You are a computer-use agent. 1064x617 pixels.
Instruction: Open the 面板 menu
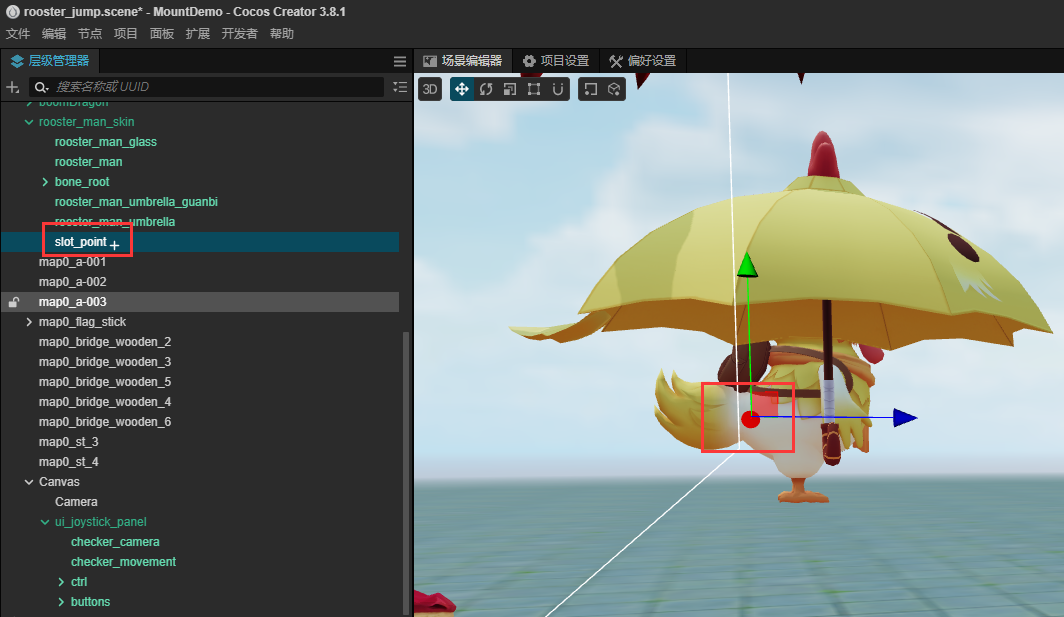pos(162,34)
